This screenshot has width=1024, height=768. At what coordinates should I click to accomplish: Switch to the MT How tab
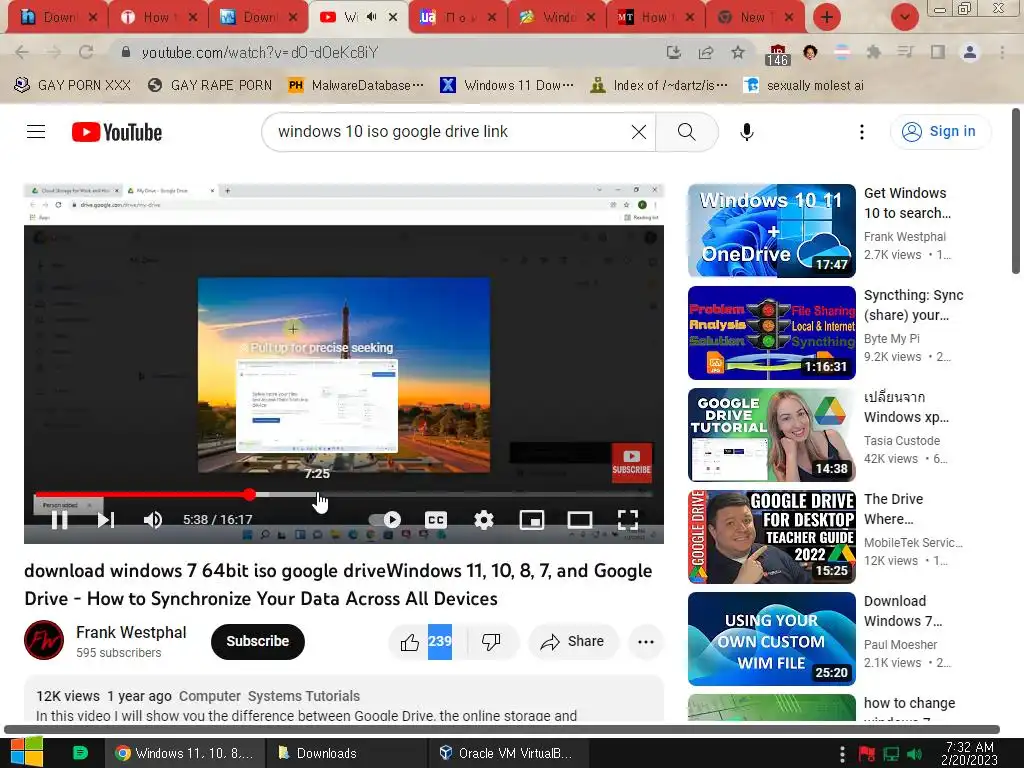point(655,17)
